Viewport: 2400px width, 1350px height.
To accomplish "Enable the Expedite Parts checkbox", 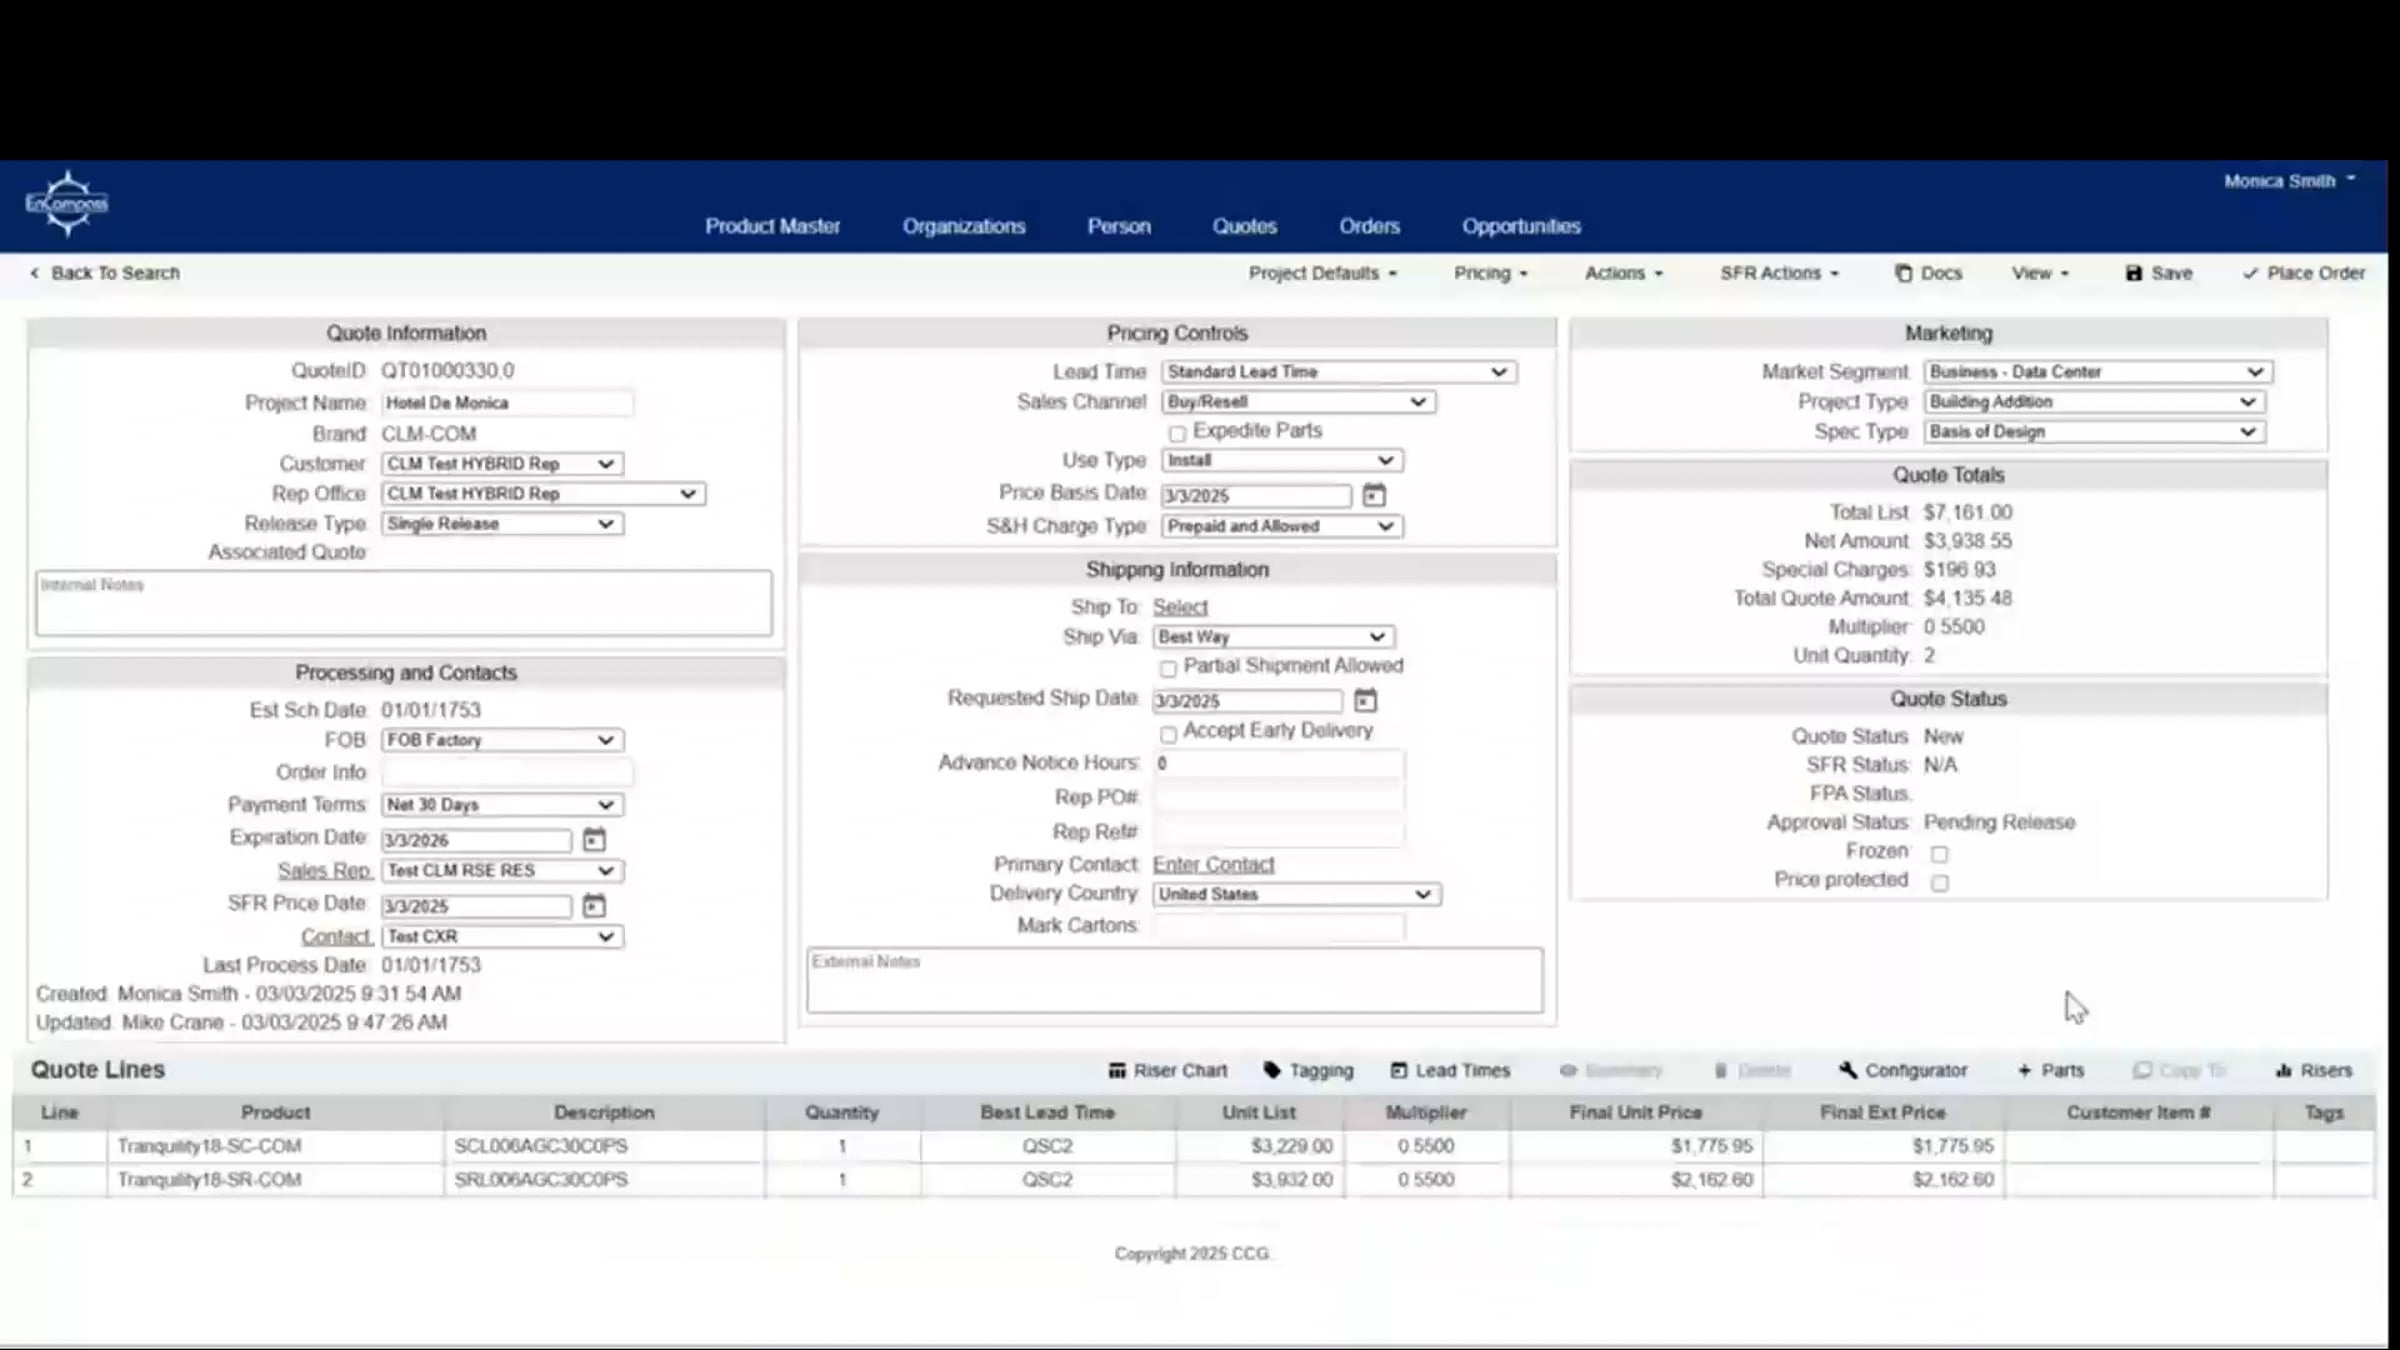I will coord(1177,432).
